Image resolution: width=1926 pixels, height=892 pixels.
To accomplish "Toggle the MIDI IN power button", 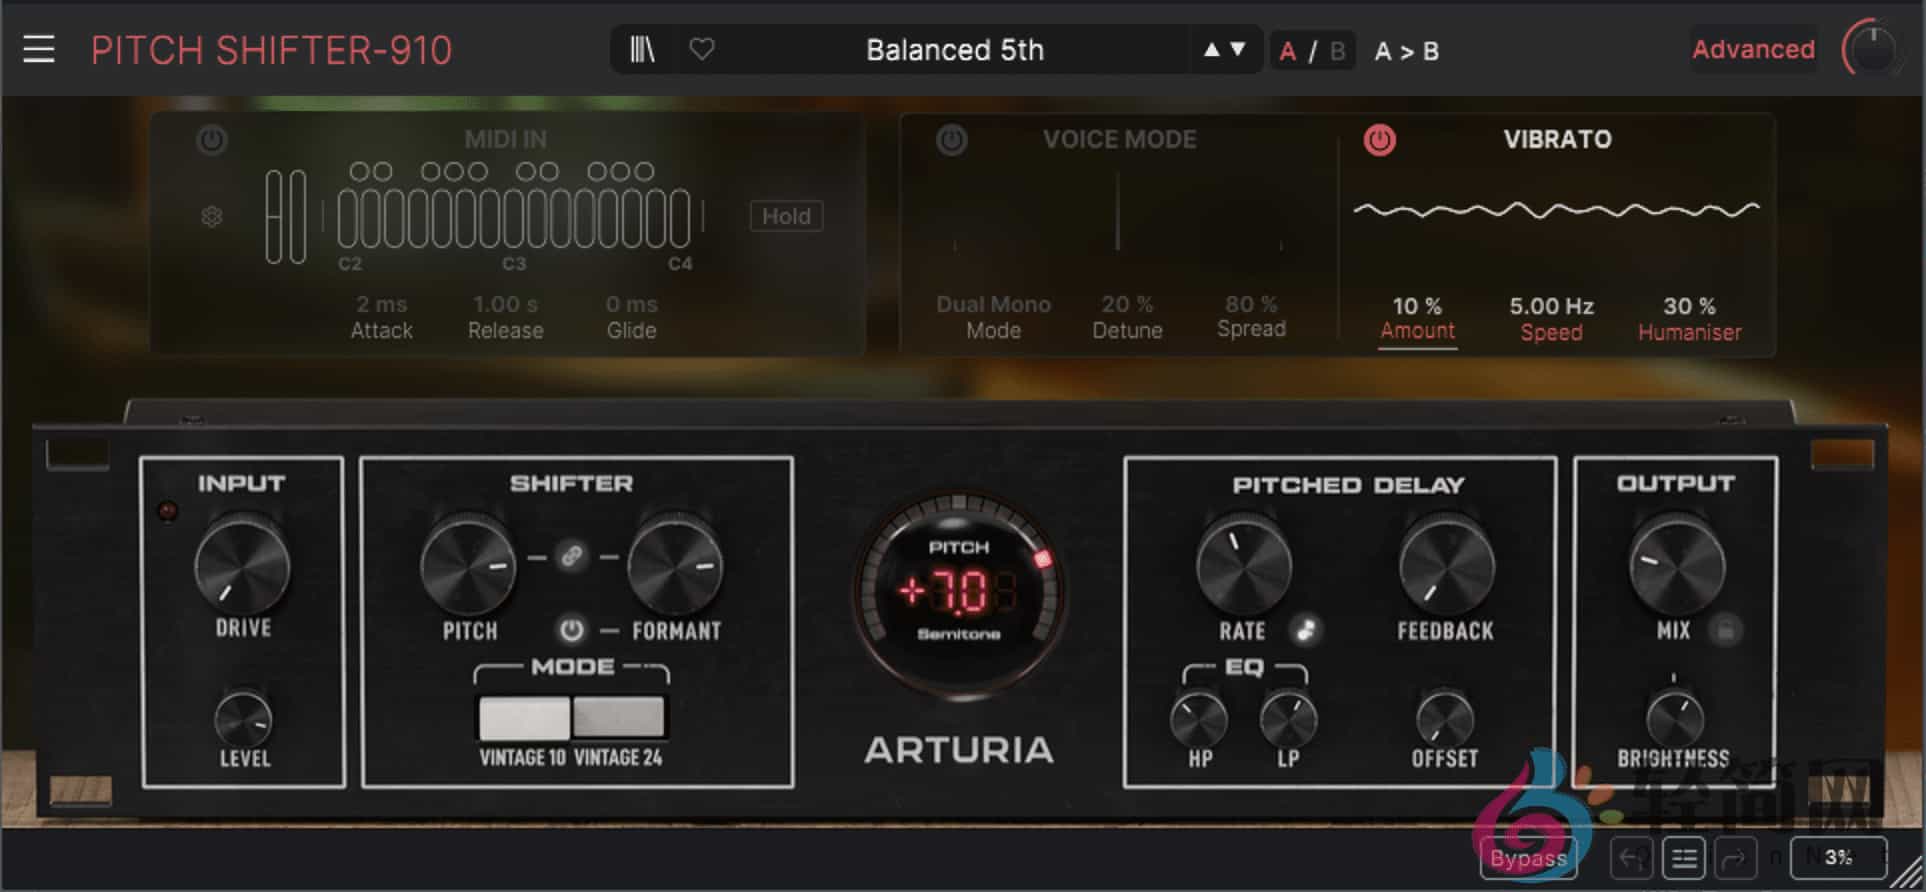I will (212, 140).
